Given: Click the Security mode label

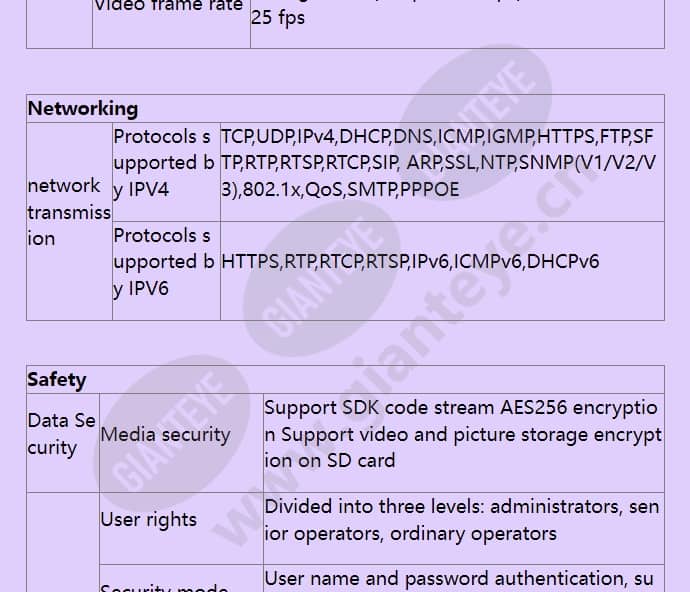Looking at the screenshot, I should click(164, 587).
